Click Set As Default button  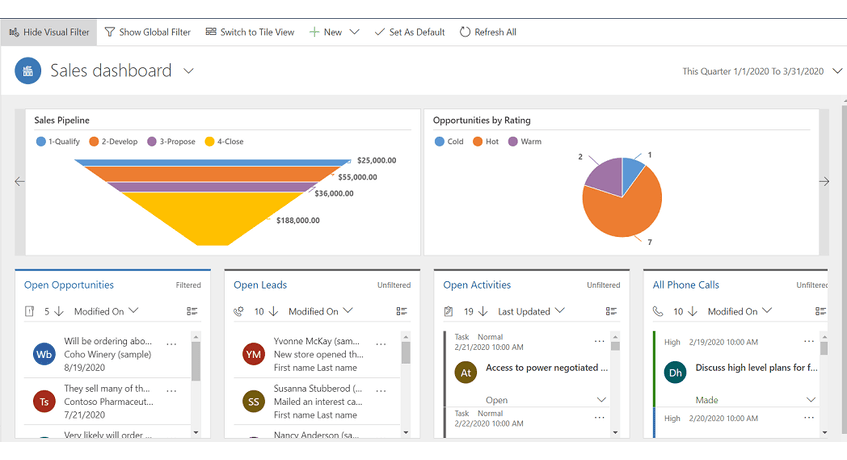[x=410, y=32]
